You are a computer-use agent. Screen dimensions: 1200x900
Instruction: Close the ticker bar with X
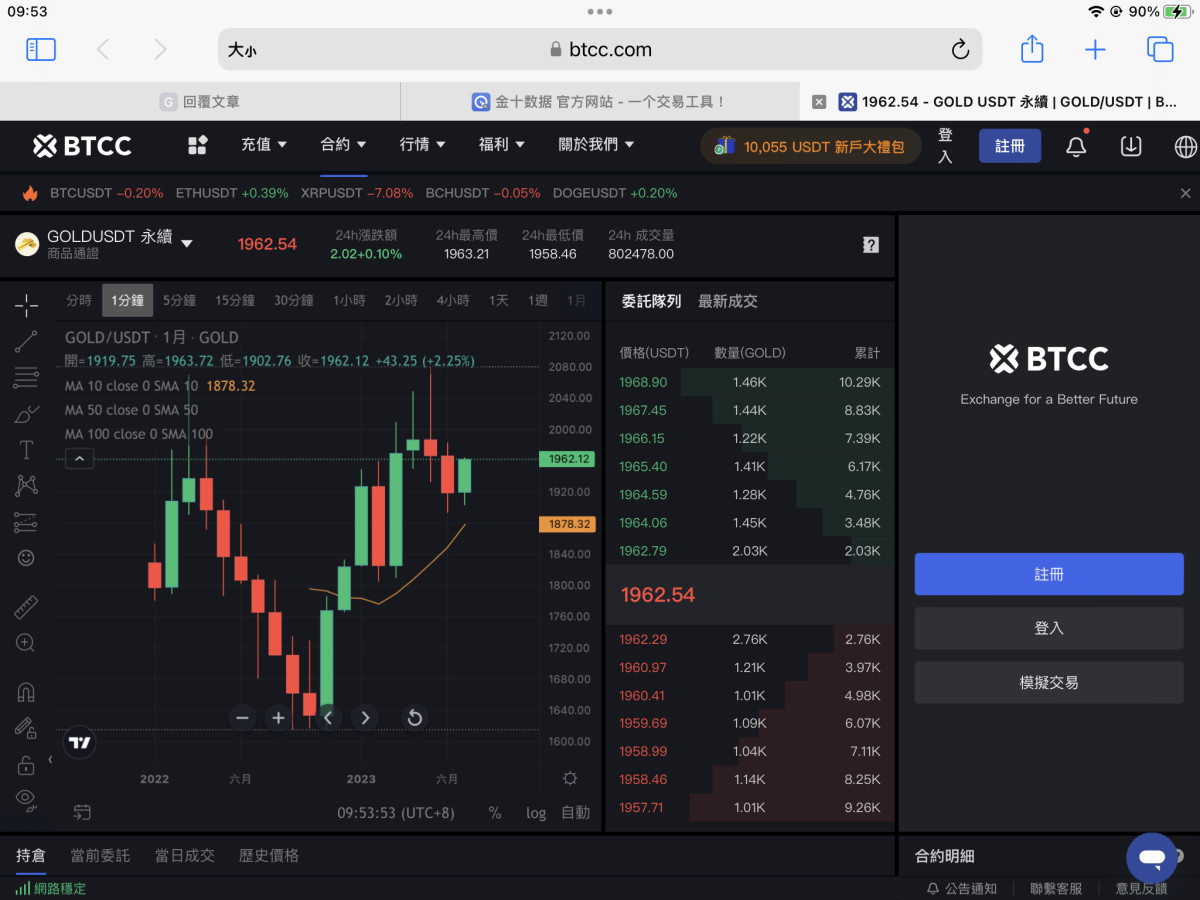[x=1186, y=193]
